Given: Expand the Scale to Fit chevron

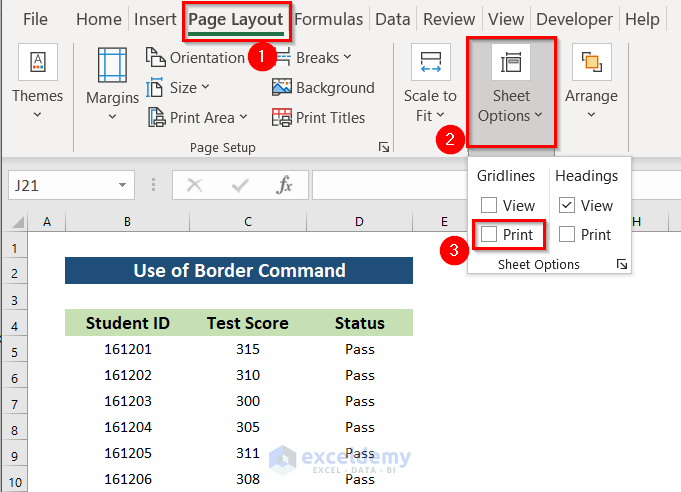Looking at the screenshot, I should (440, 115).
